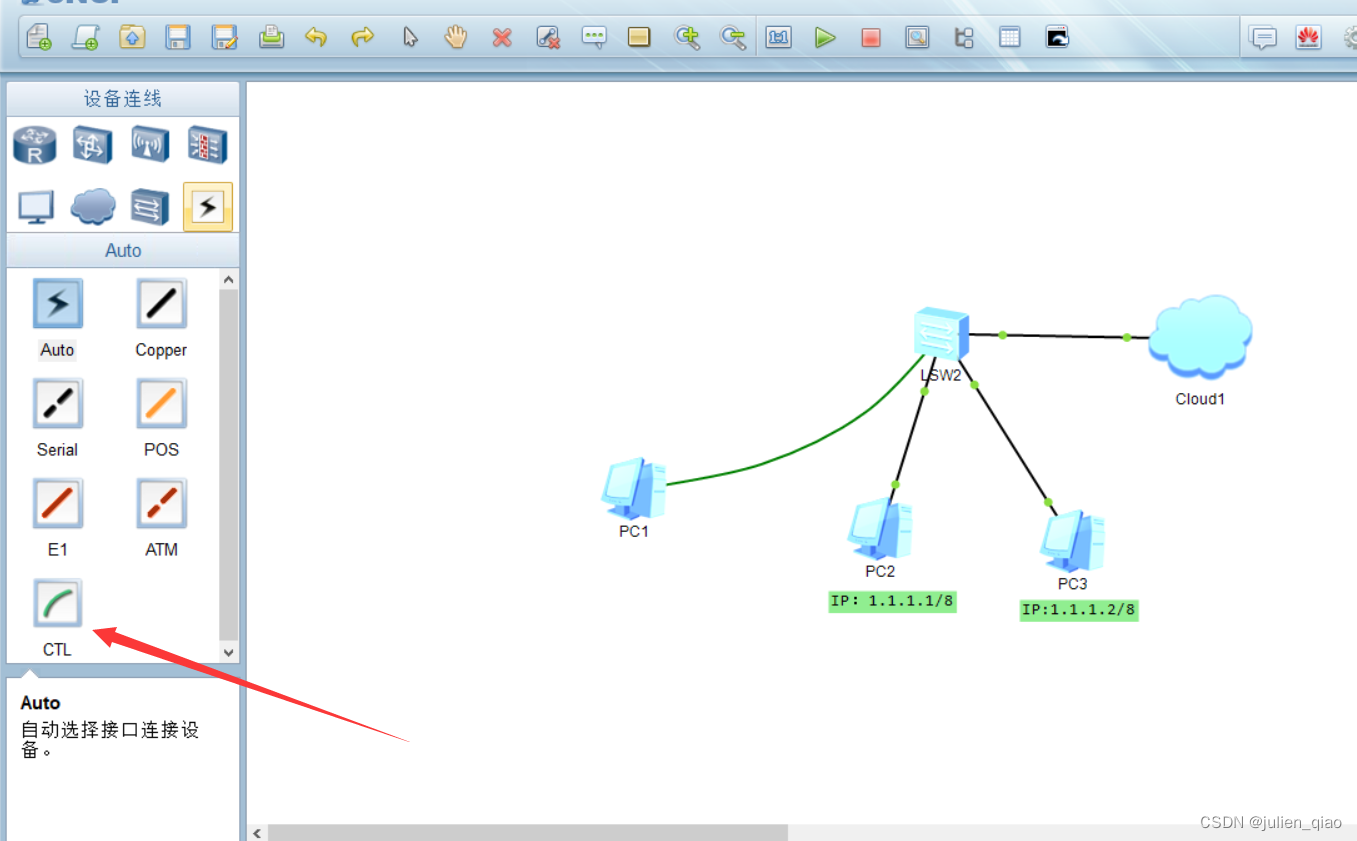Select the rectangle palette tool
Screen dimensions: 1357x841
click(639, 38)
